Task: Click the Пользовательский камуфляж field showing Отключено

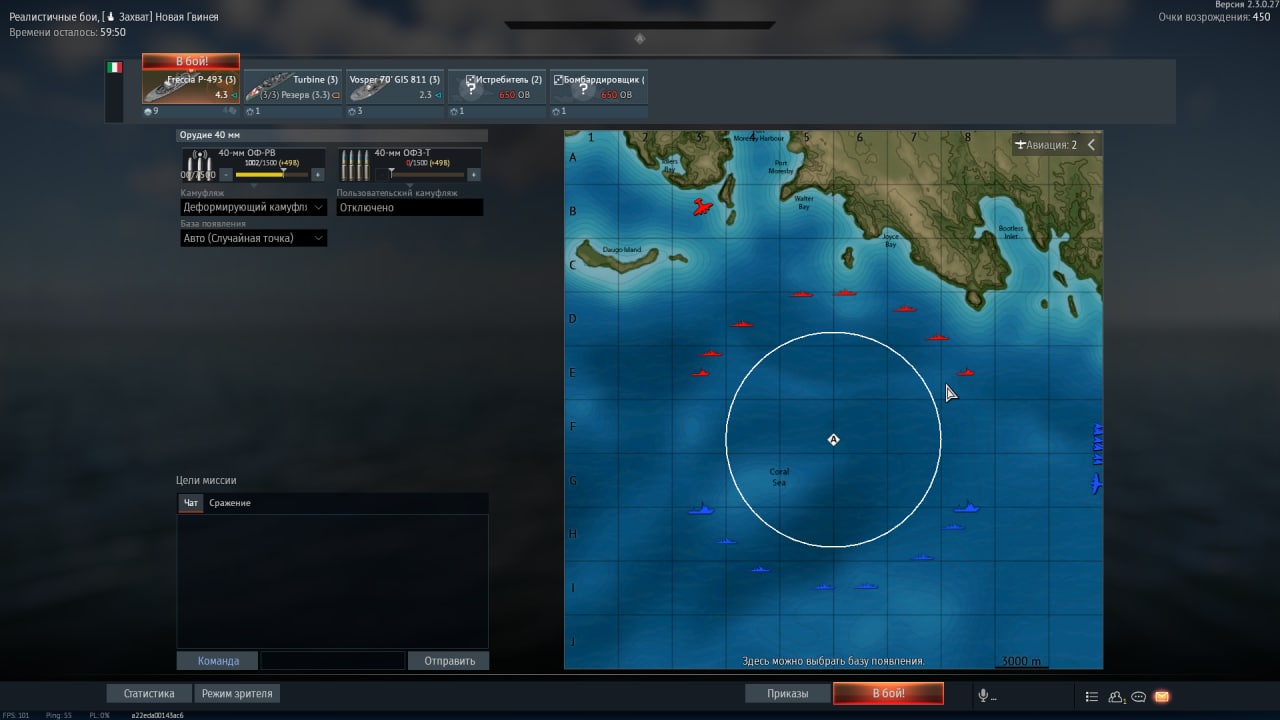Action: pyautogui.click(x=410, y=207)
